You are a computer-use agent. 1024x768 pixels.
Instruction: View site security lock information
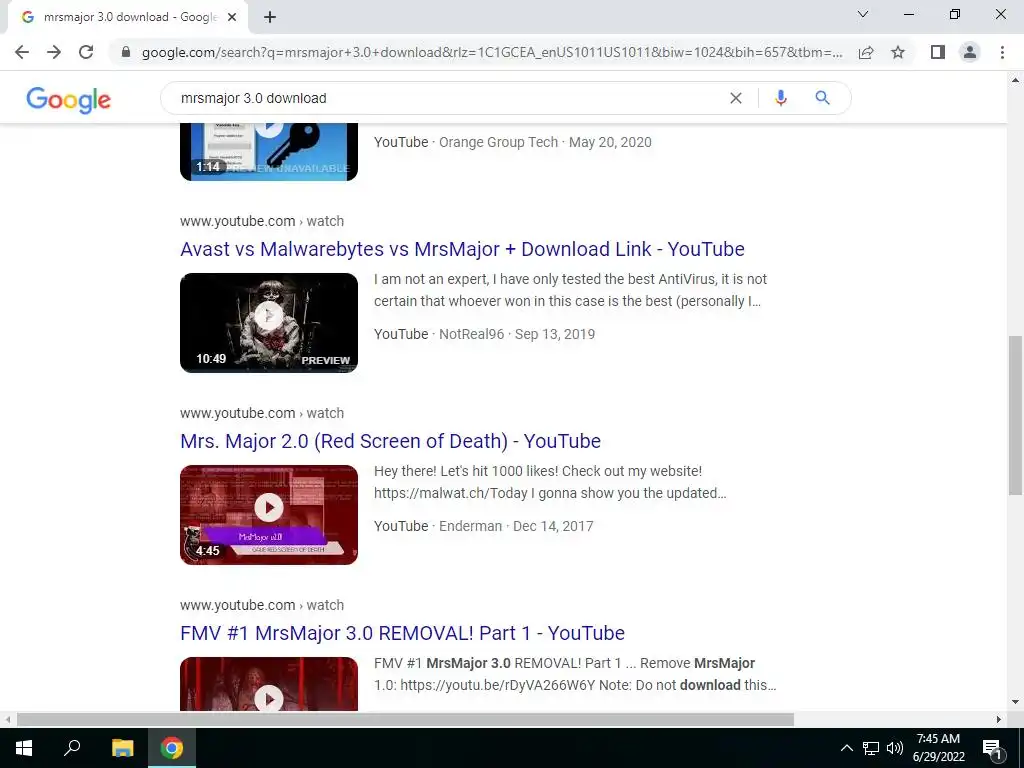[126, 52]
